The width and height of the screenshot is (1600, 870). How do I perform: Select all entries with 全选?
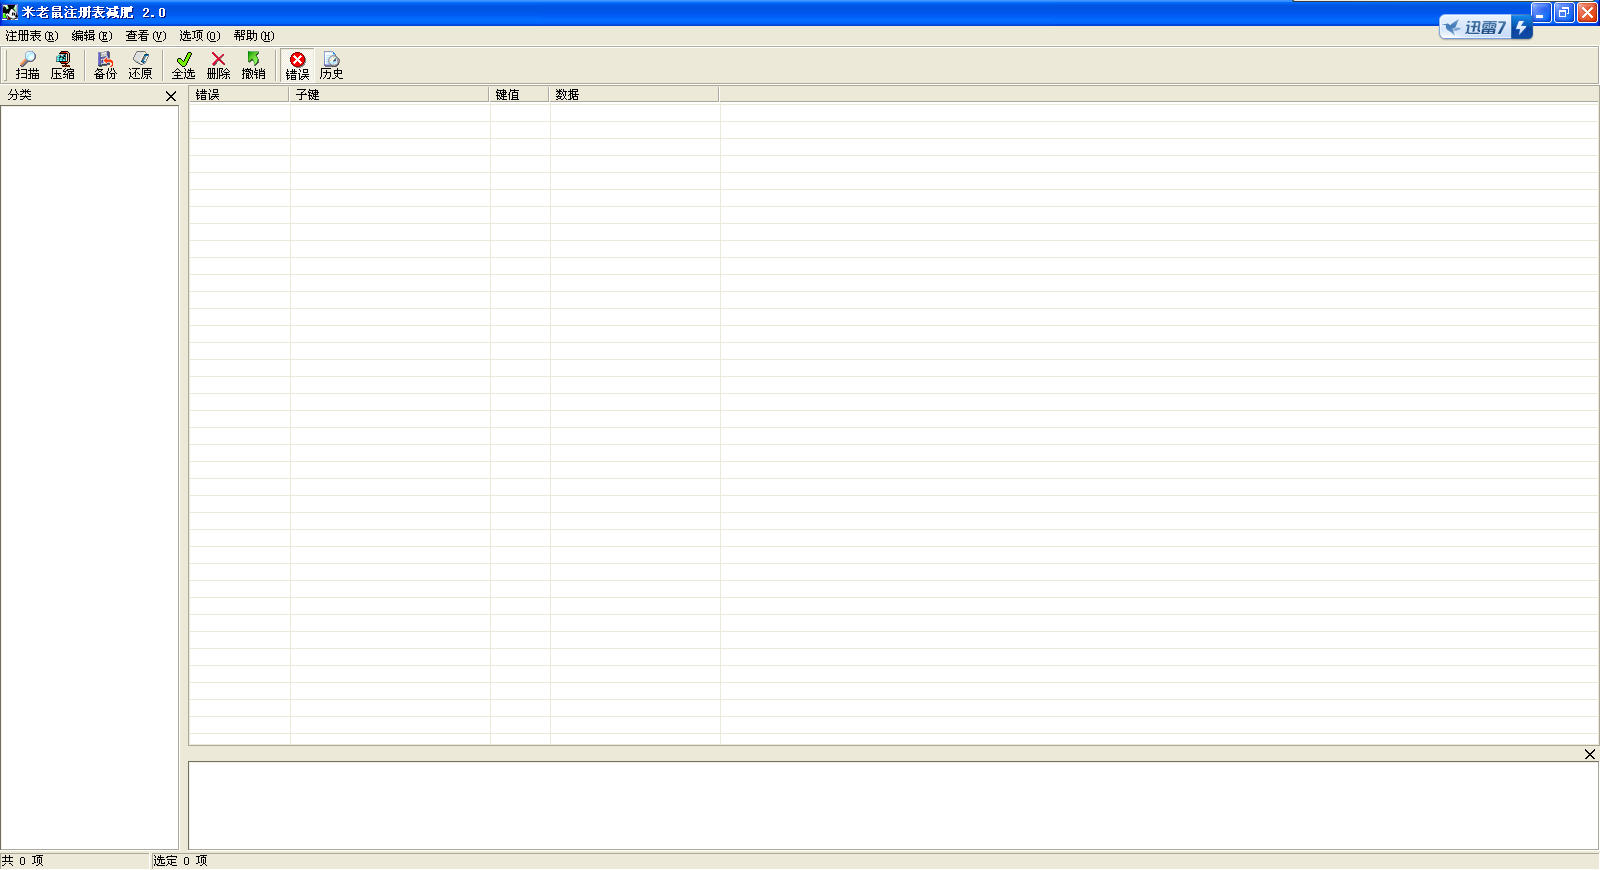click(x=183, y=66)
